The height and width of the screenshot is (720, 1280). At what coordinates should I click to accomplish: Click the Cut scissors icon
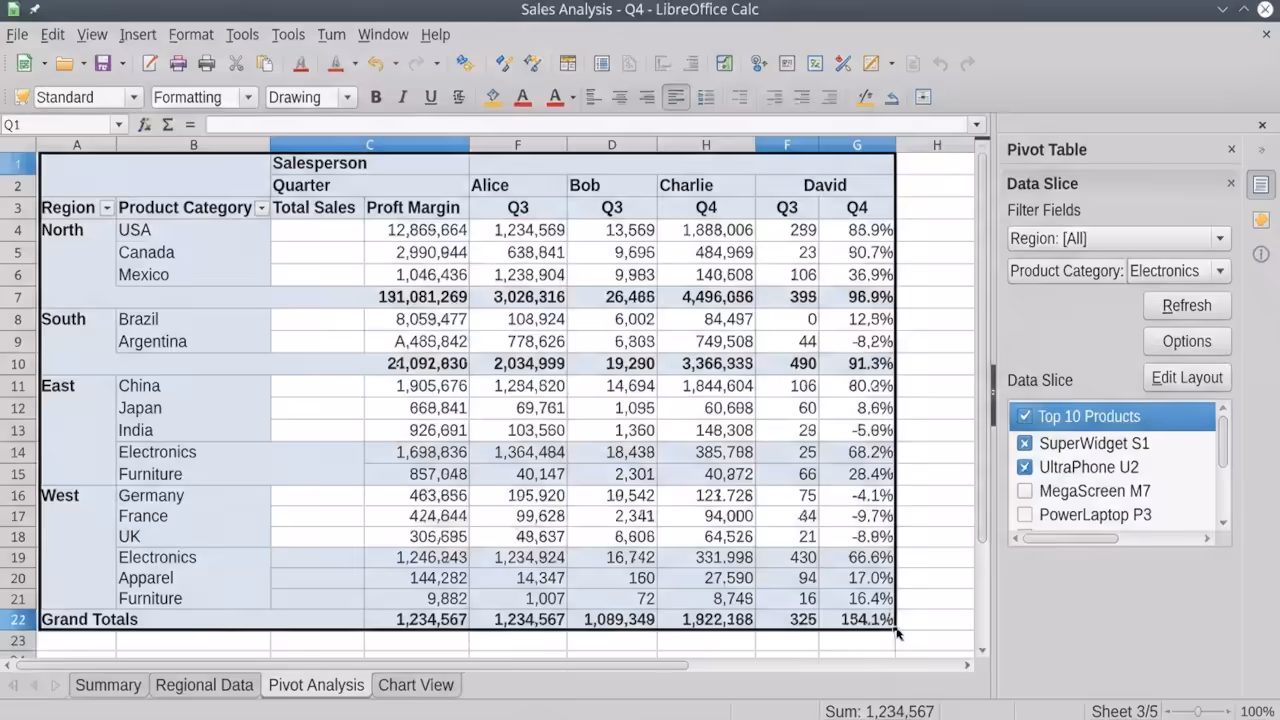click(236, 63)
